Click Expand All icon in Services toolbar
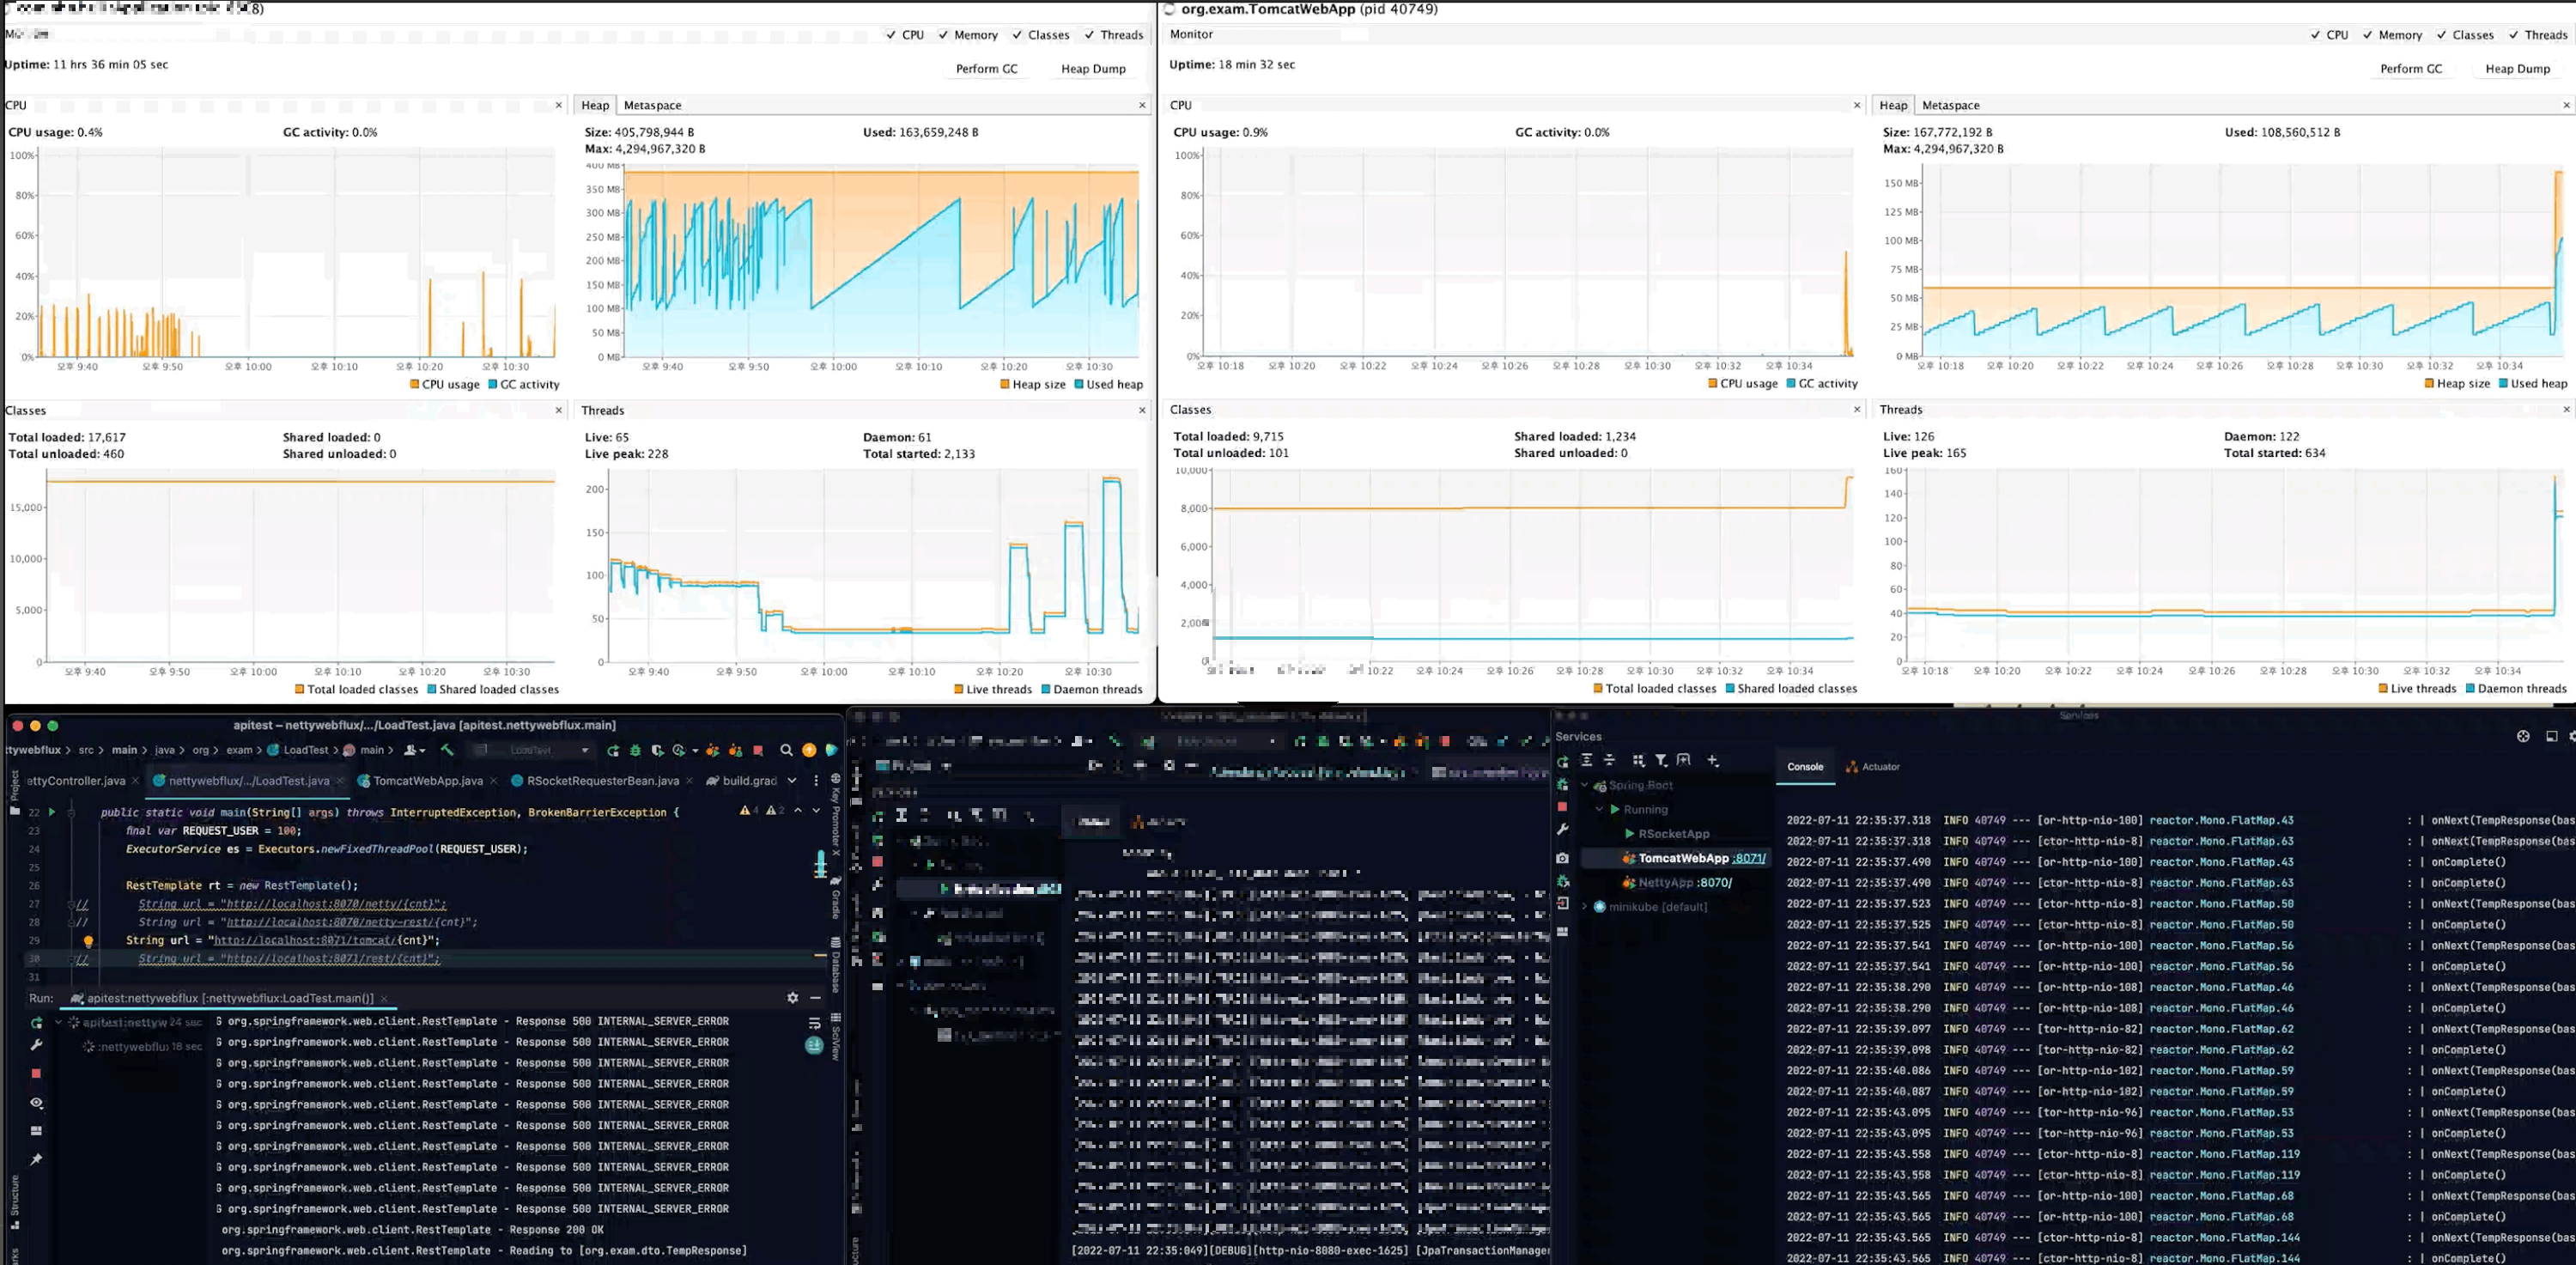 pyautogui.click(x=1587, y=761)
